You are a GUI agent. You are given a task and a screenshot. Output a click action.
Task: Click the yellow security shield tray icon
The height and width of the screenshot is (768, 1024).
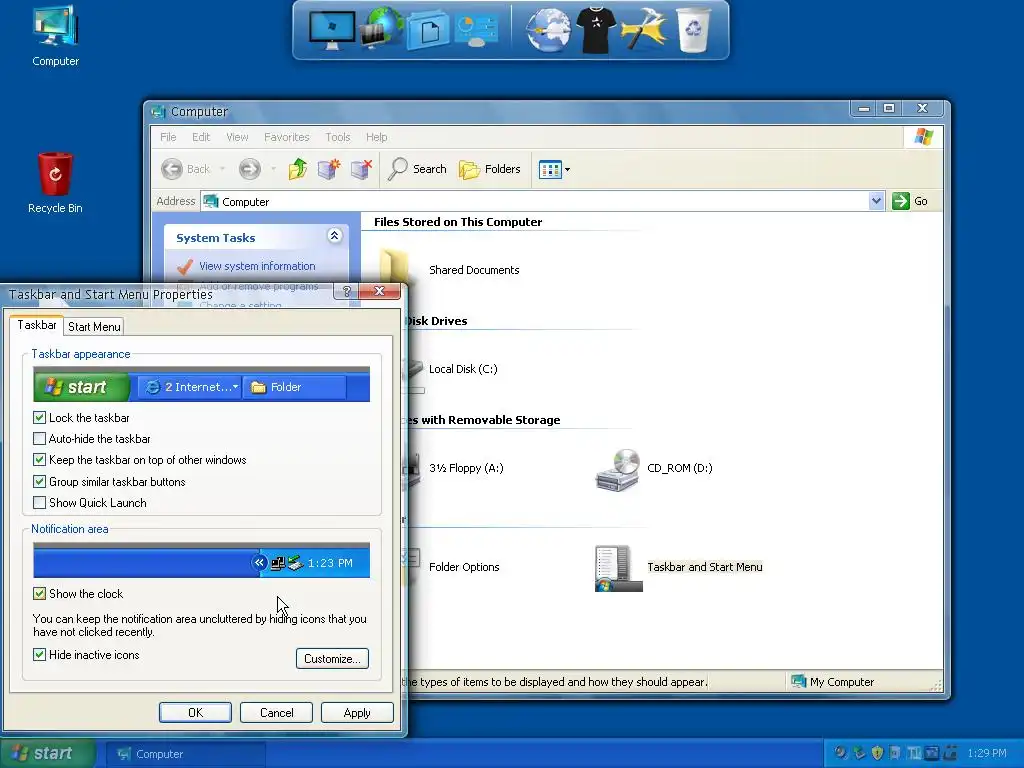click(877, 753)
